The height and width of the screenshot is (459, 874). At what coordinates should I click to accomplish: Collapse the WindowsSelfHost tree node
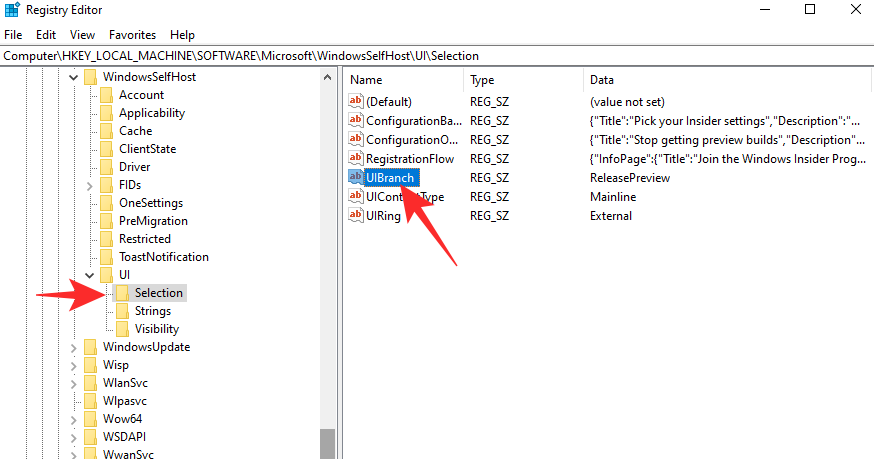(x=74, y=77)
